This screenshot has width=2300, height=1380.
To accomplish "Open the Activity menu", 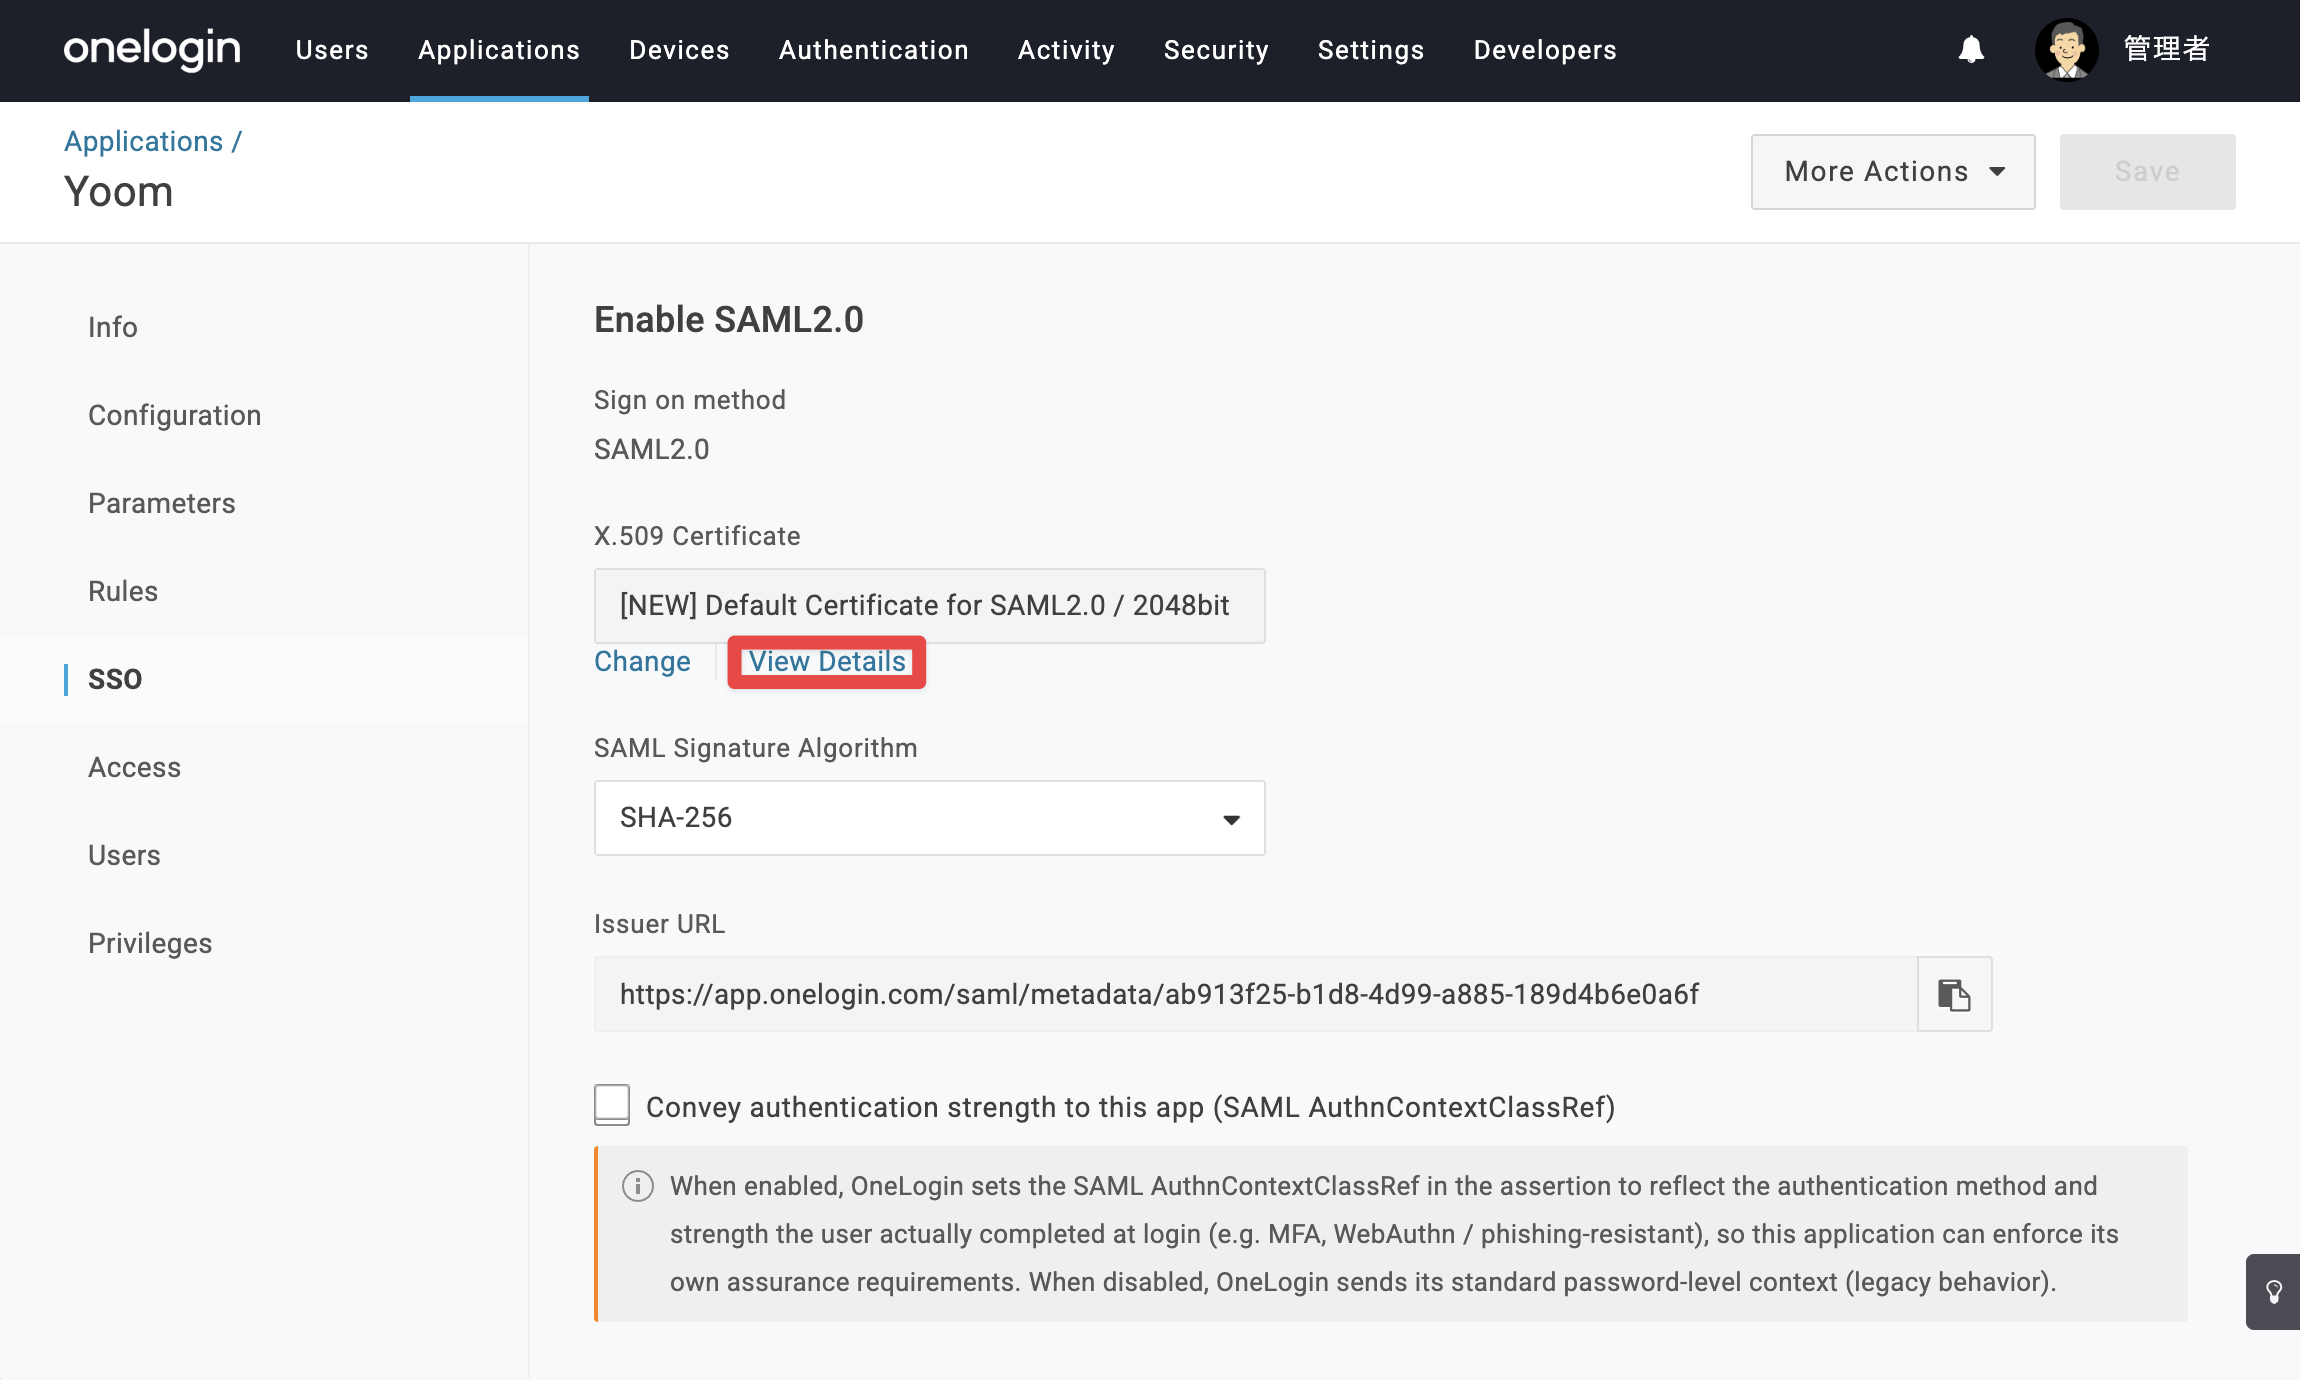I will click(1066, 50).
